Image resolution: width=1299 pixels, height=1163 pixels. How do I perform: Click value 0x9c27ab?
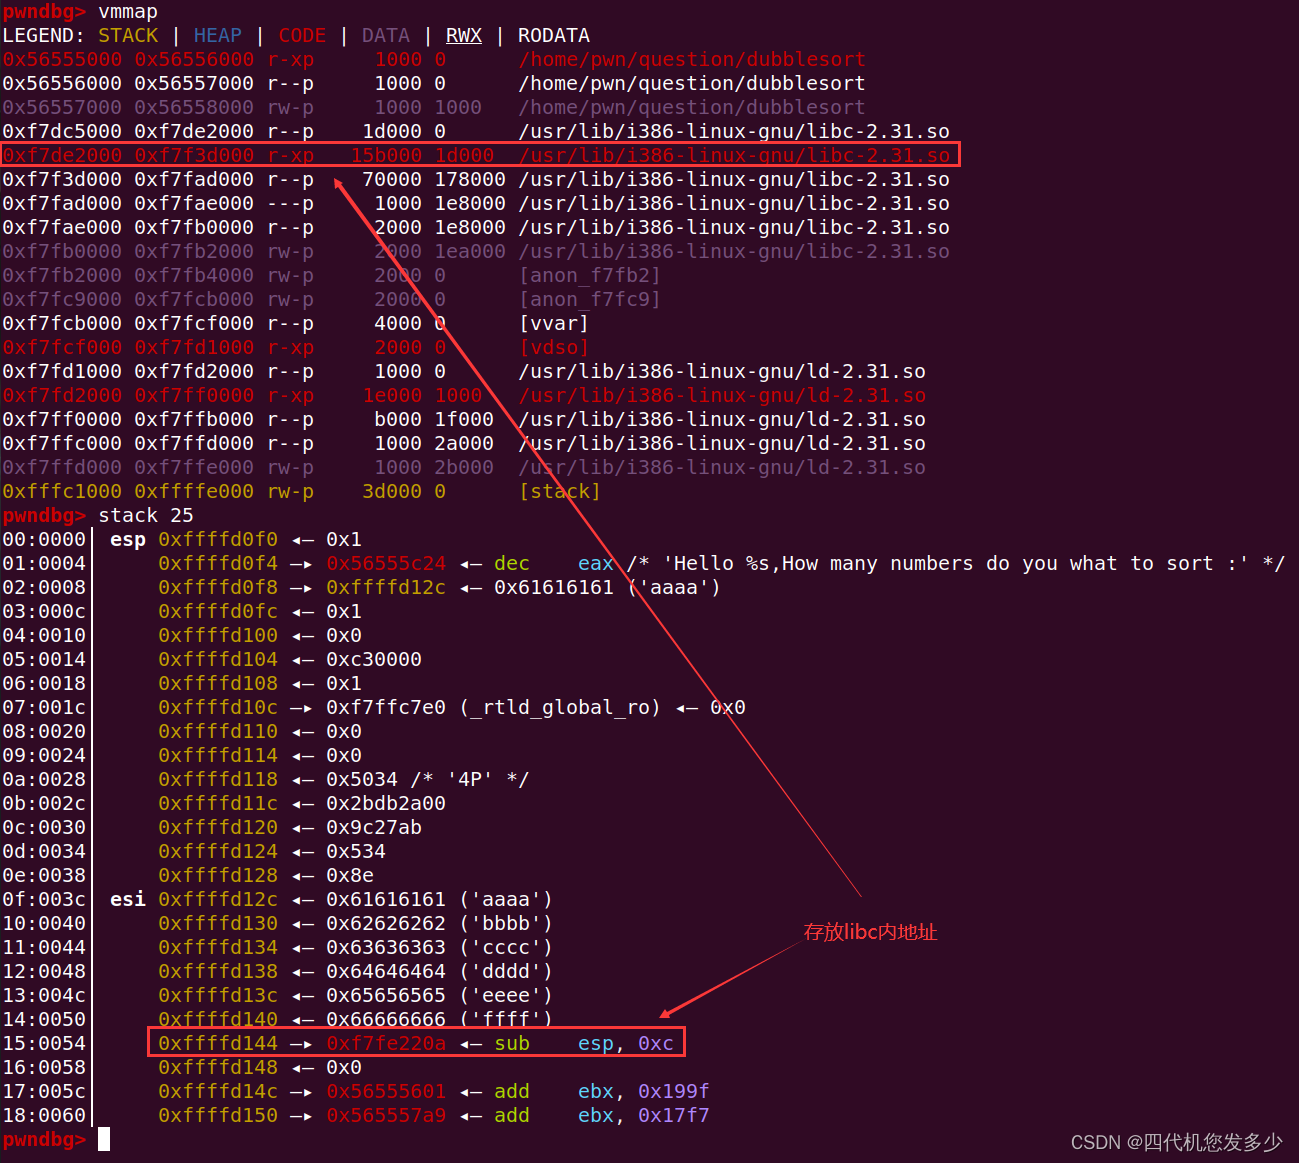374,828
